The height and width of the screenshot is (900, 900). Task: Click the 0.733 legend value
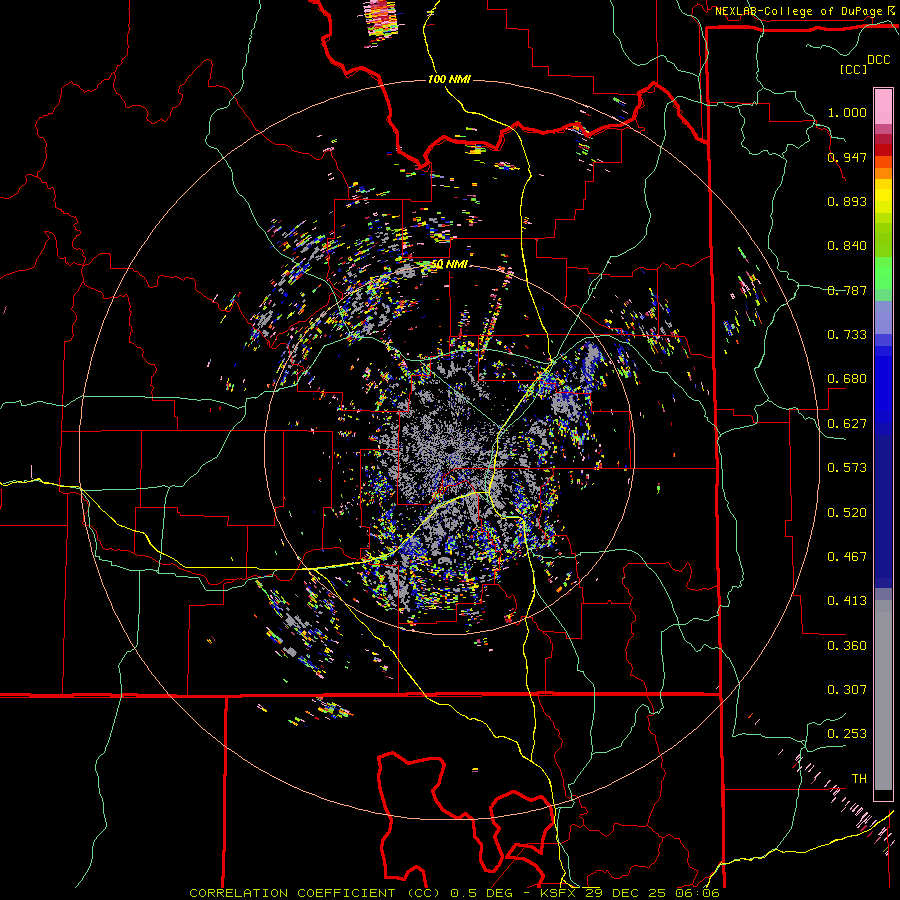pos(847,335)
